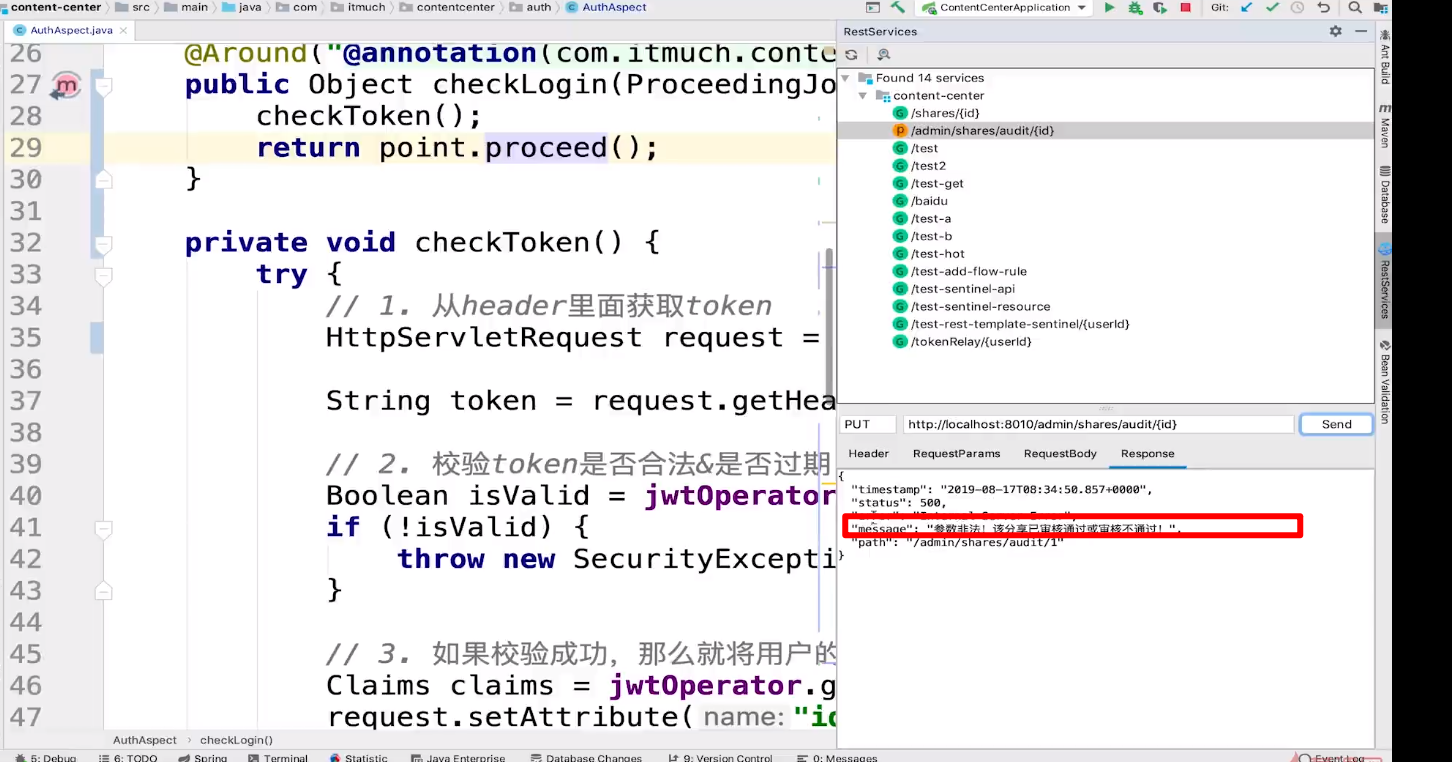Switch to the RequestParams tab
The width and height of the screenshot is (1452, 762).
click(956, 454)
